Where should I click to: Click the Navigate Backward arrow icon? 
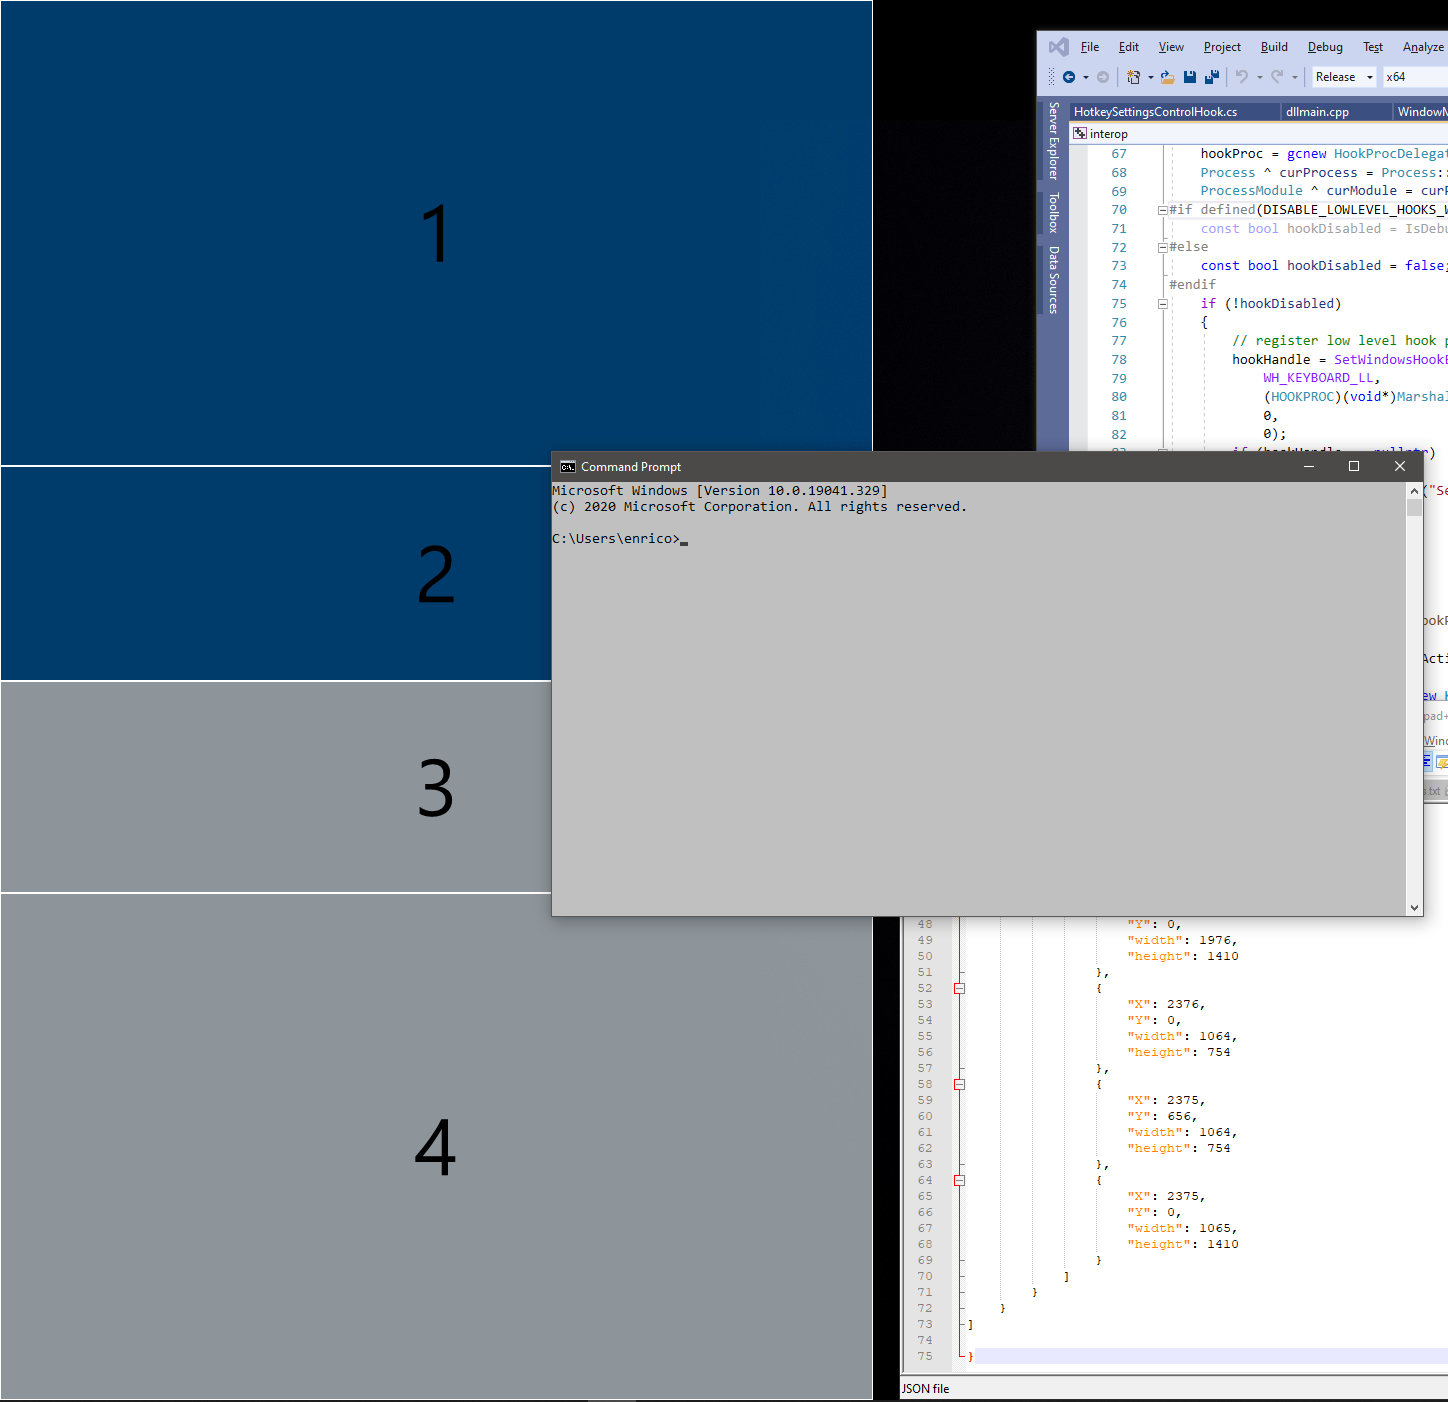click(1069, 77)
